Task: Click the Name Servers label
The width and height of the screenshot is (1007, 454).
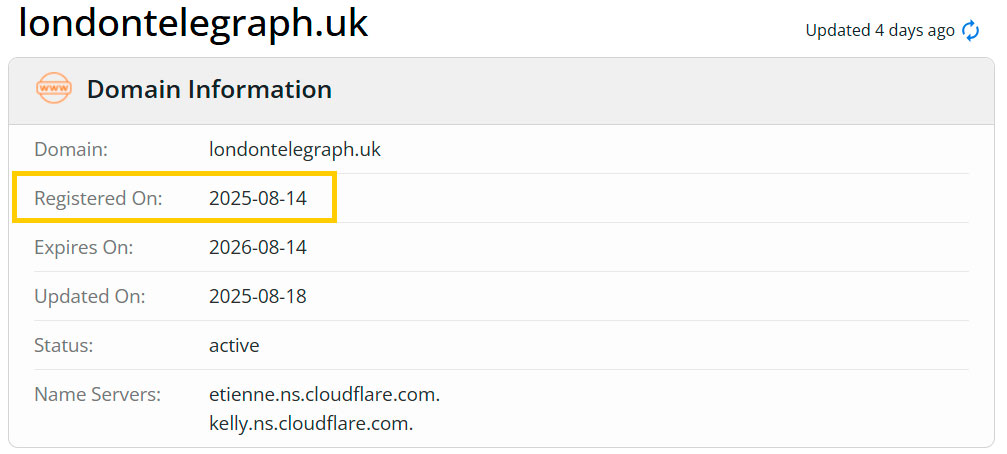Action: pos(98,394)
